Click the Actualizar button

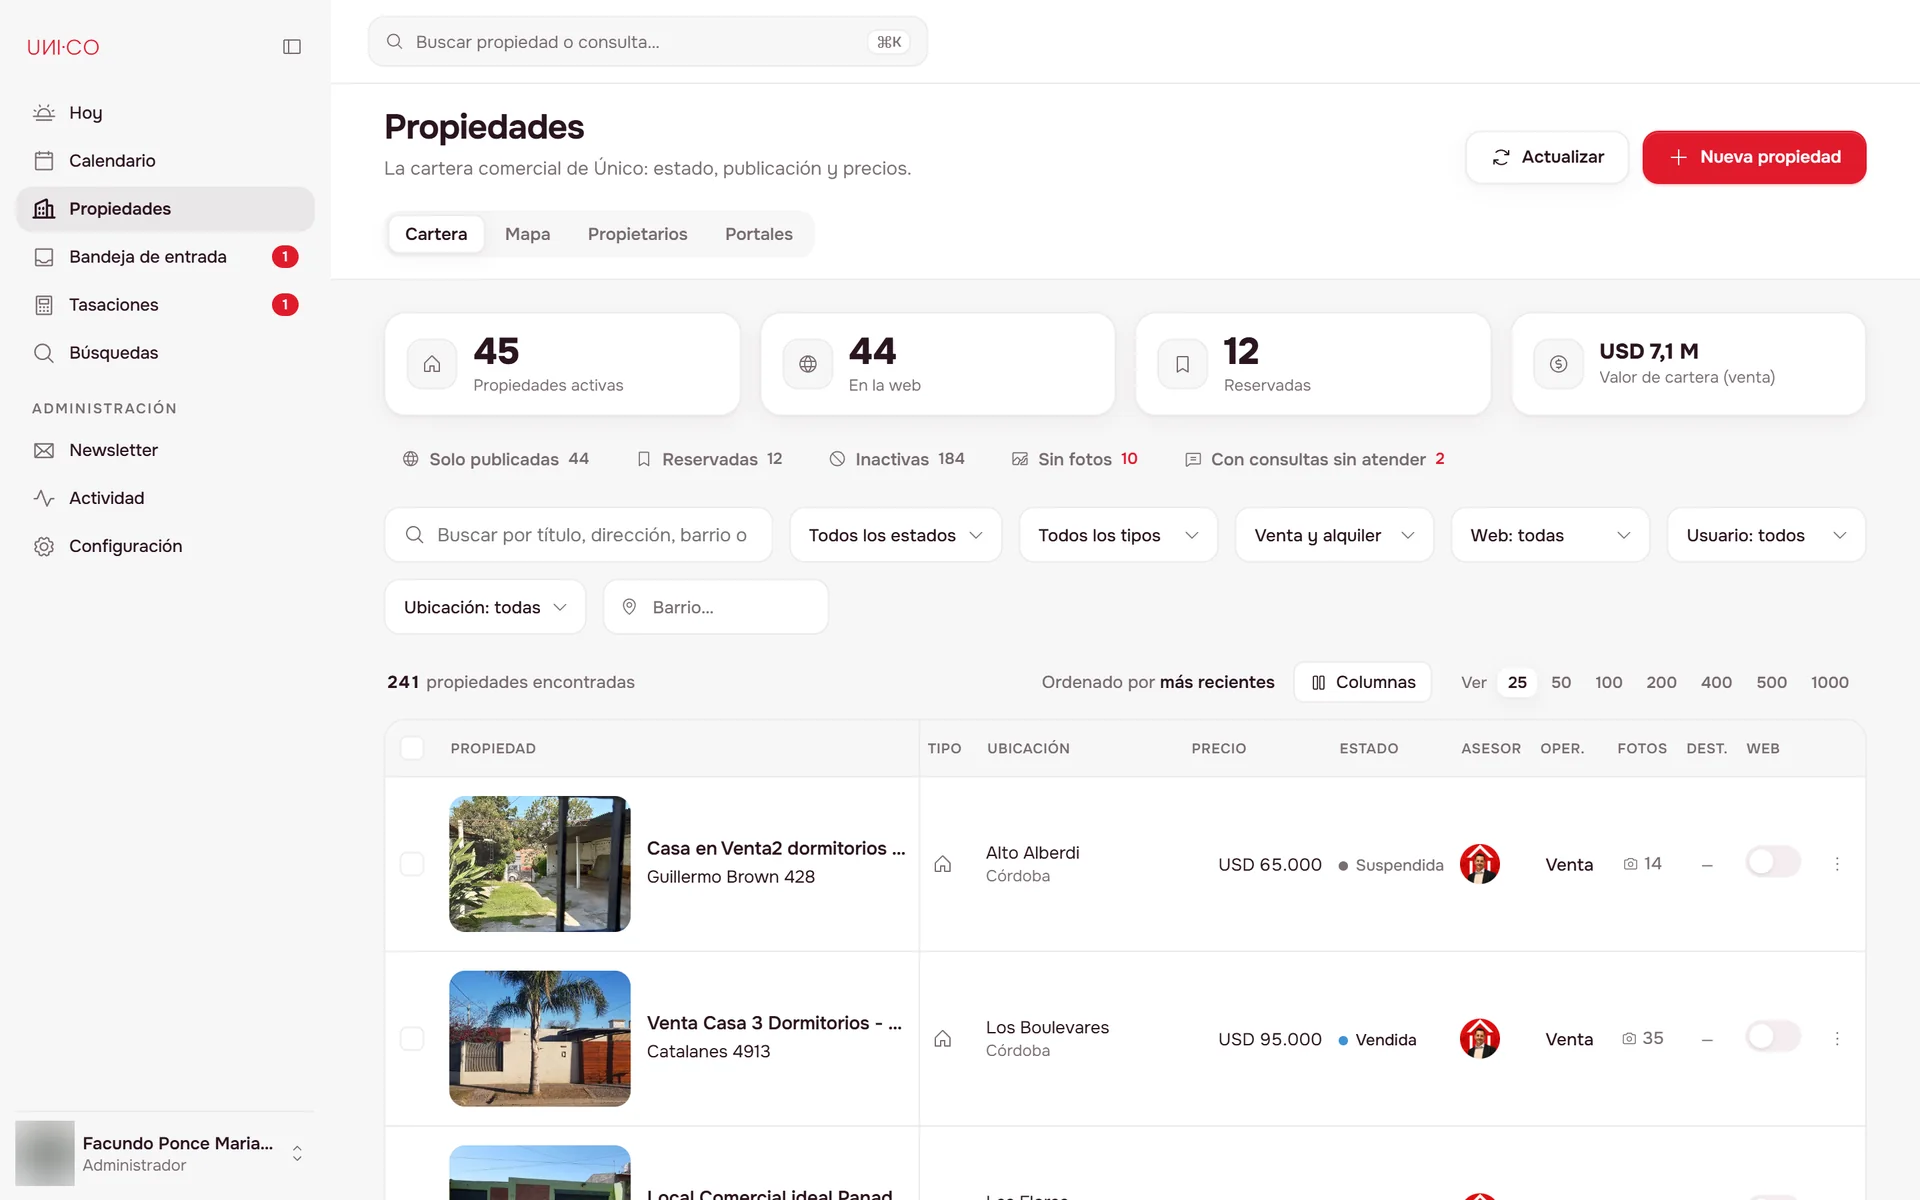click(x=1547, y=157)
